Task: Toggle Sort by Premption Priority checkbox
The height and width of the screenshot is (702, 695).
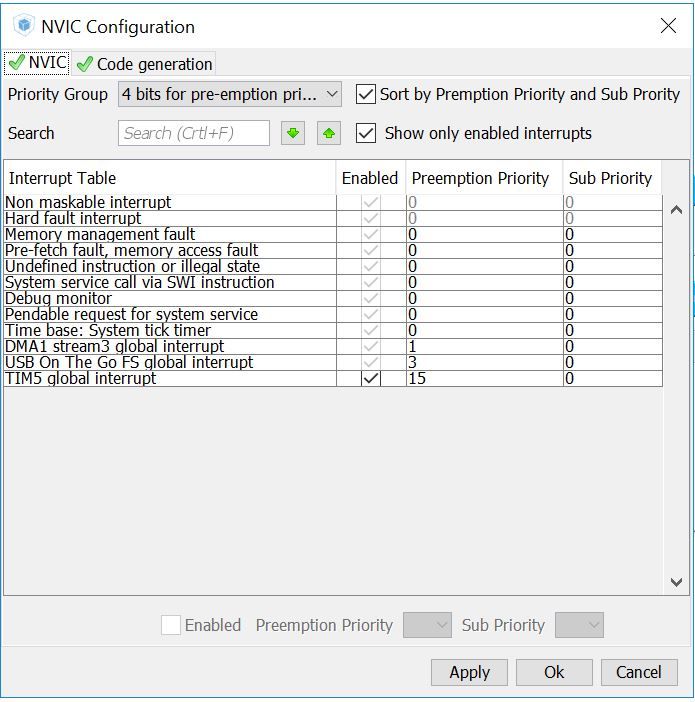Action: pos(366,94)
